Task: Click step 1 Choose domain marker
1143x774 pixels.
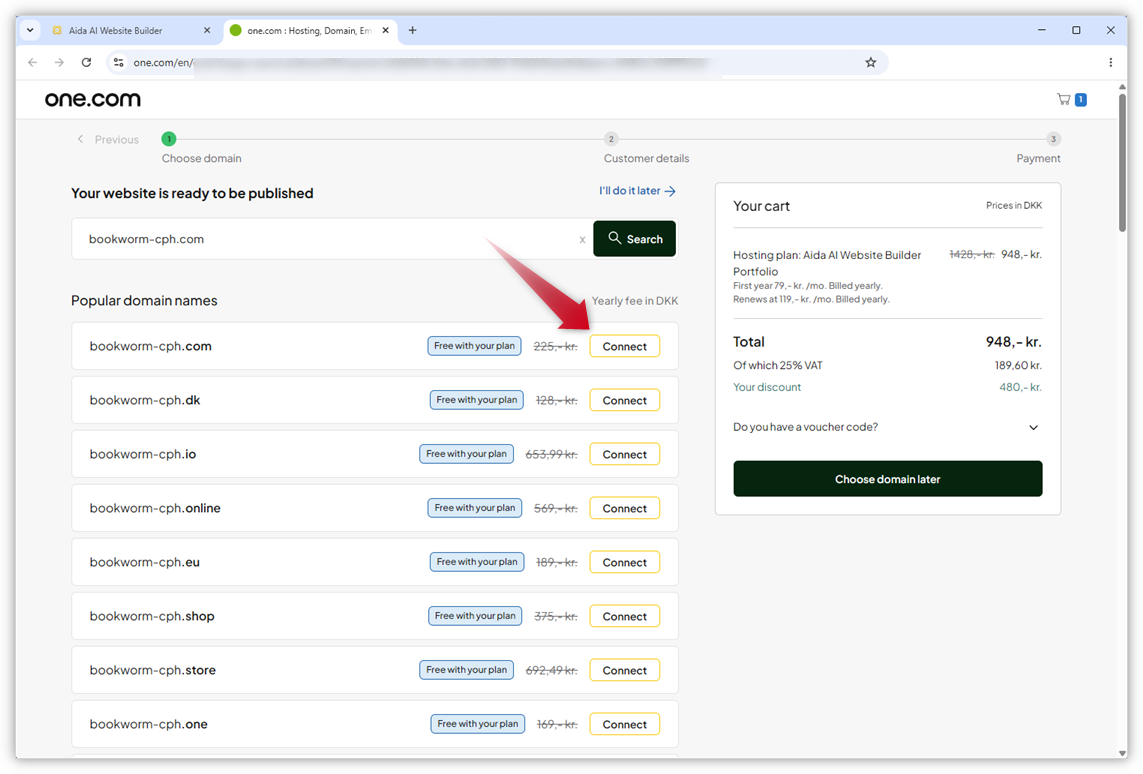Action: (x=169, y=138)
